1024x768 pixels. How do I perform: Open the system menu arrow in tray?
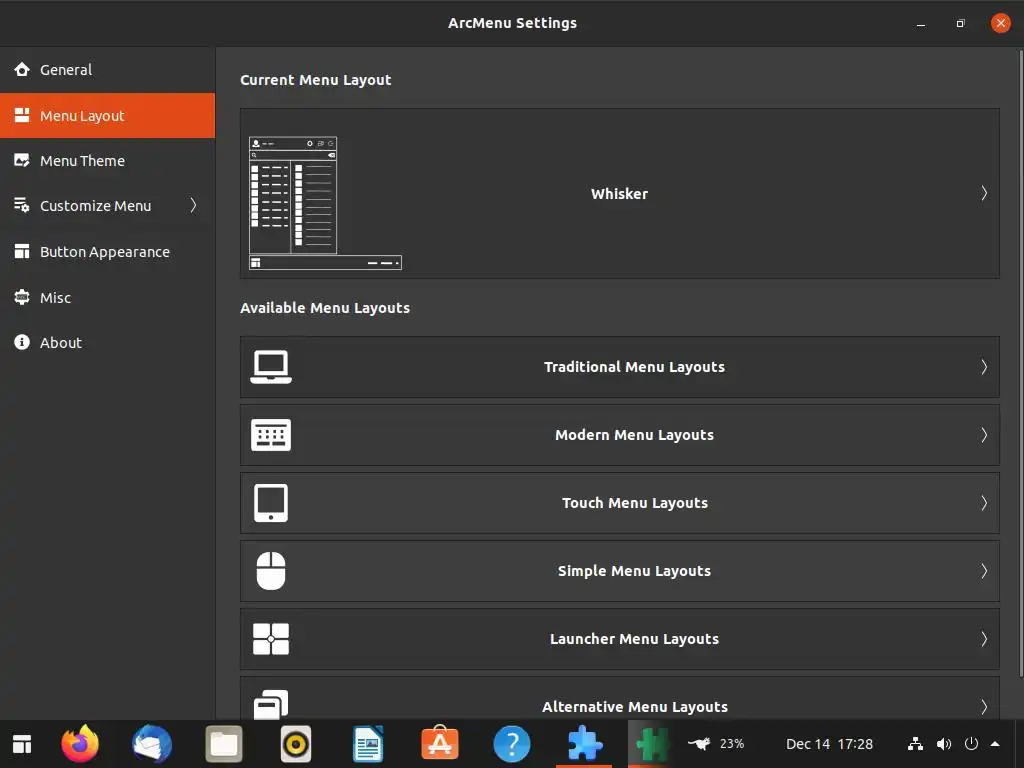(x=995, y=743)
